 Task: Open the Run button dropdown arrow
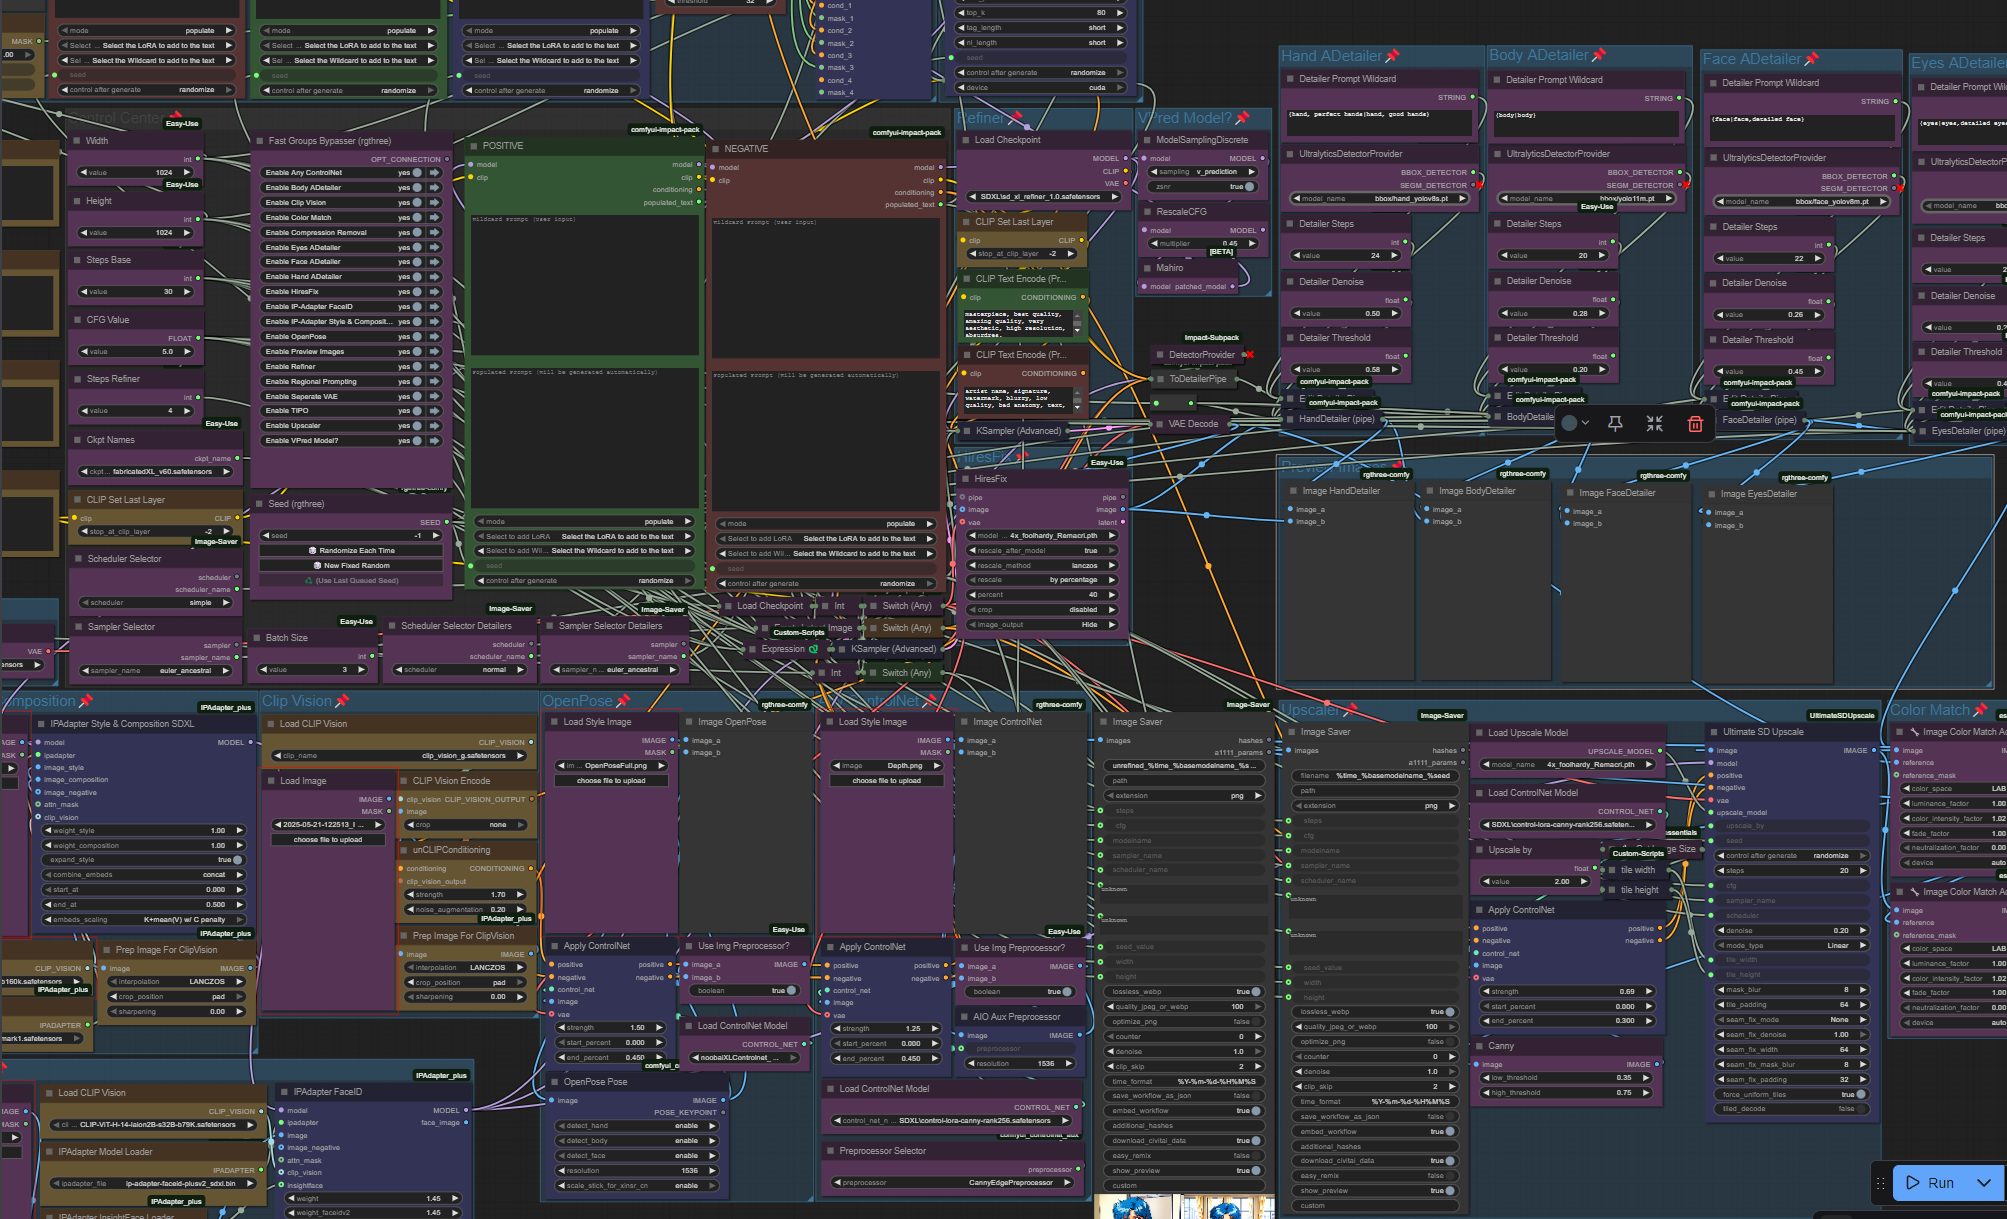pyautogui.click(x=1984, y=1183)
